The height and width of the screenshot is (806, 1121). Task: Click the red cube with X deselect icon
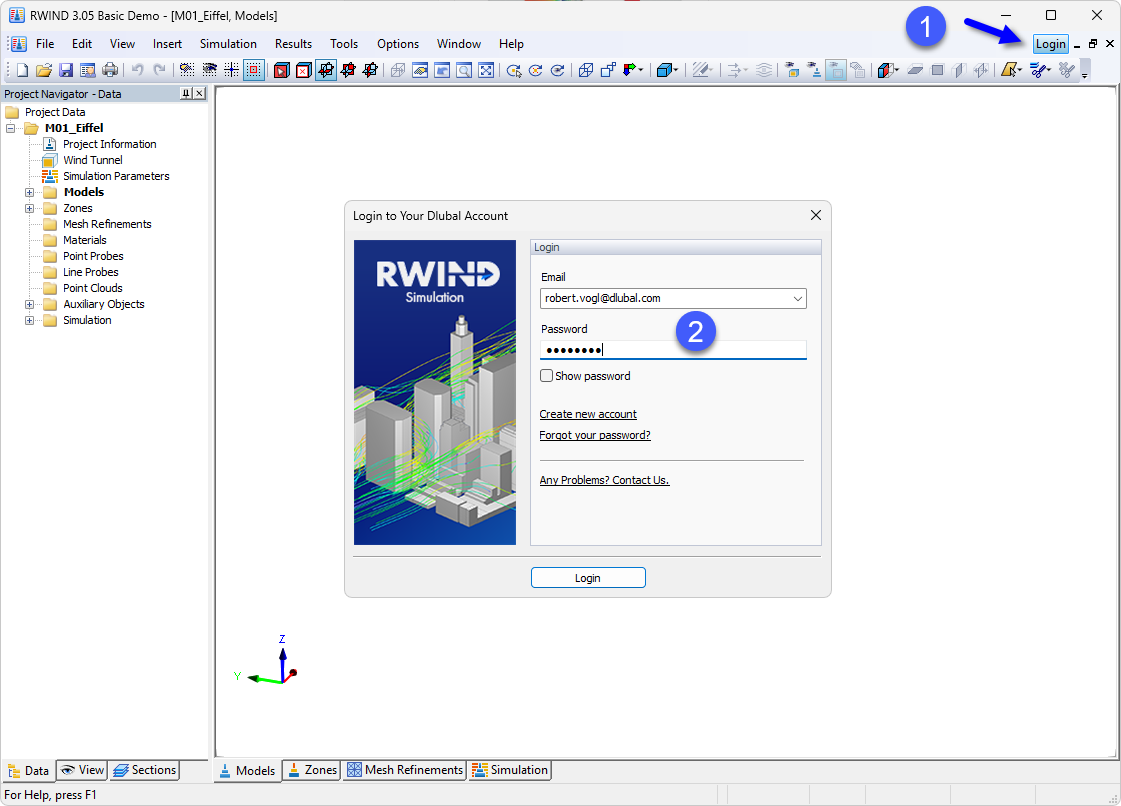pos(304,70)
